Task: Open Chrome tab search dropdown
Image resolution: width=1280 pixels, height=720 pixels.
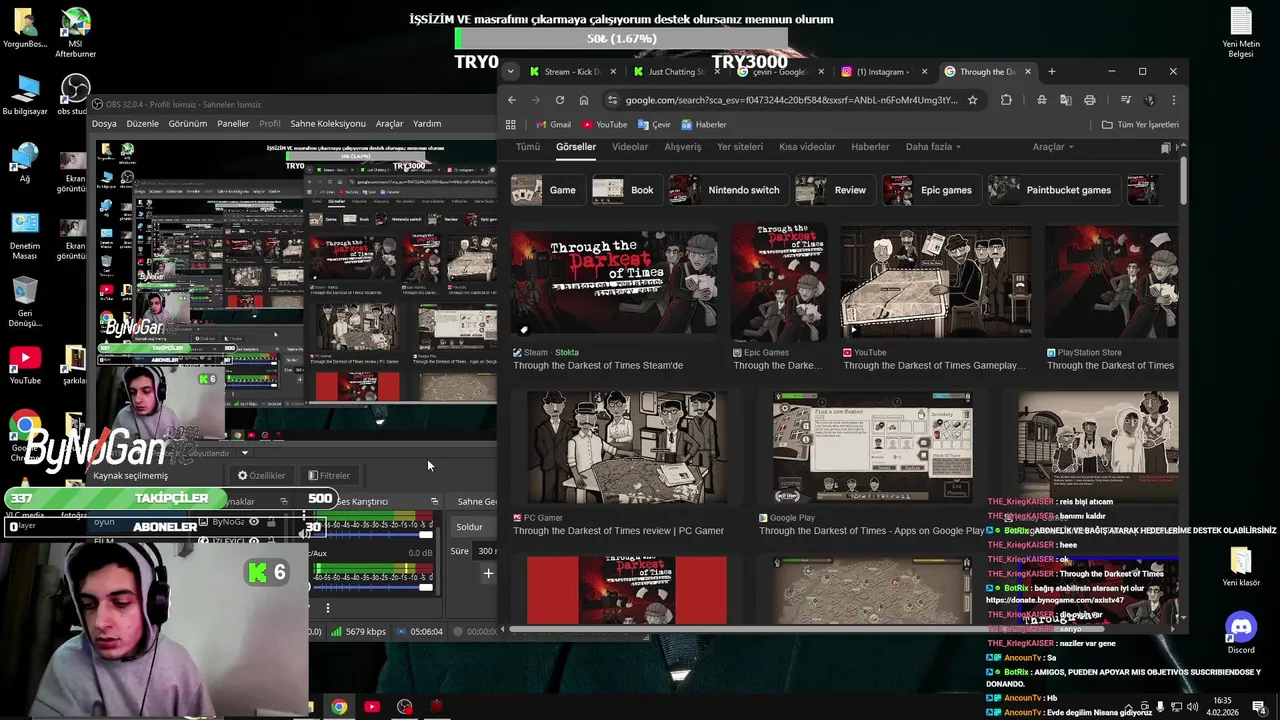Action: (x=511, y=71)
